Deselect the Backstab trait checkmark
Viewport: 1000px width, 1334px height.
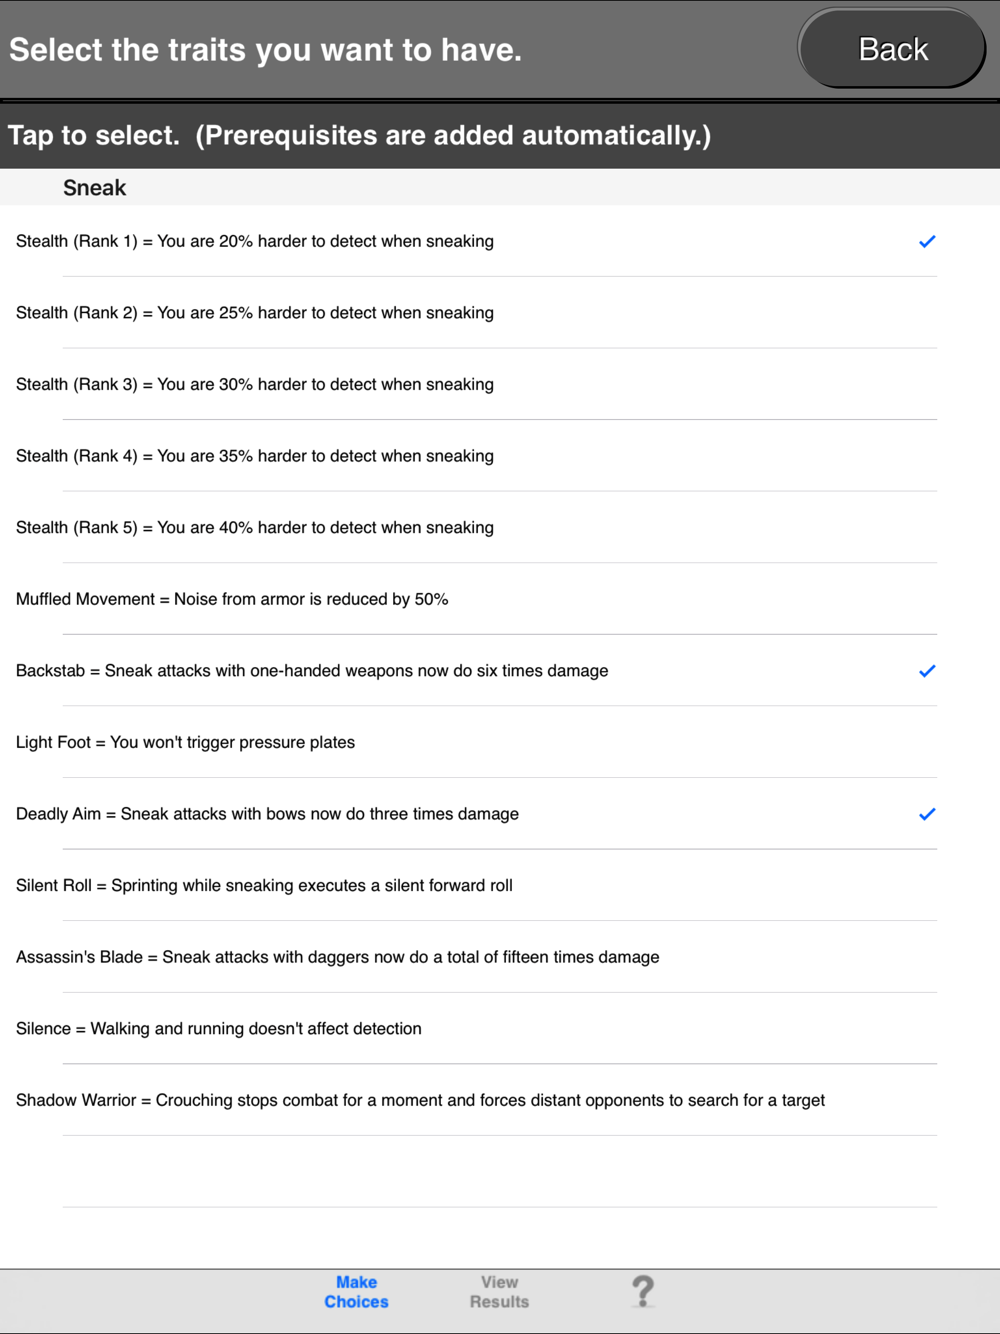[x=927, y=671]
